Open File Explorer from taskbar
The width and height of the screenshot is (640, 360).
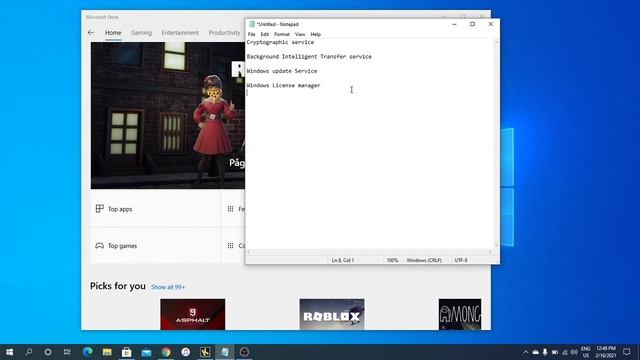pyautogui.click(x=107, y=352)
